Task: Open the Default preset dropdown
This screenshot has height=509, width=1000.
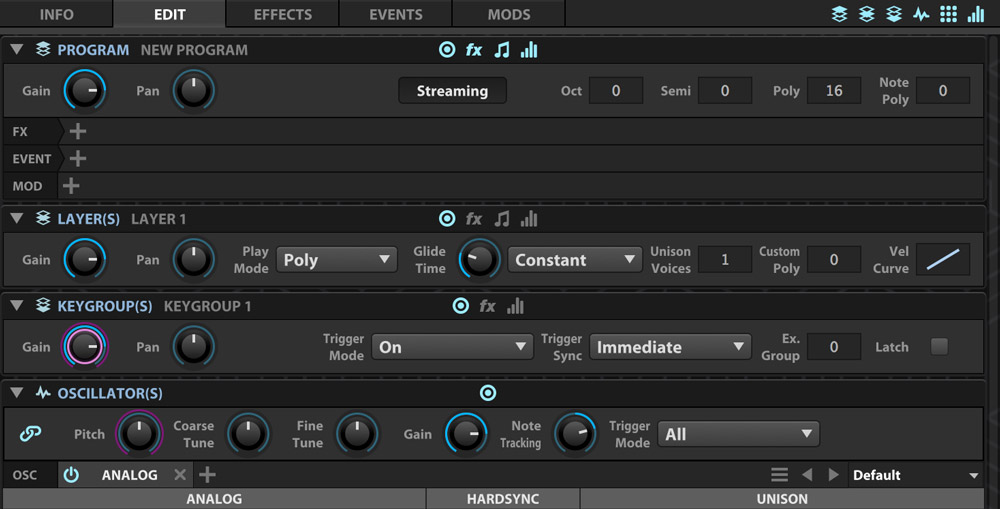Action: click(915, 475)
